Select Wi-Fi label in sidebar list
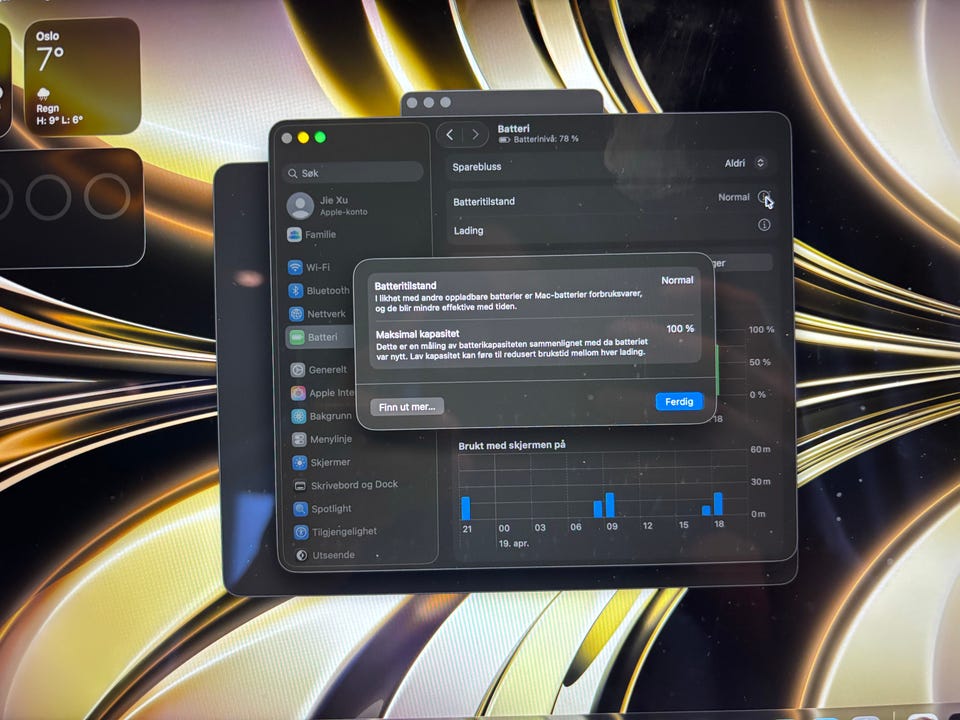The height and width of the screenshot is (720, 960). tap(318, 267)
